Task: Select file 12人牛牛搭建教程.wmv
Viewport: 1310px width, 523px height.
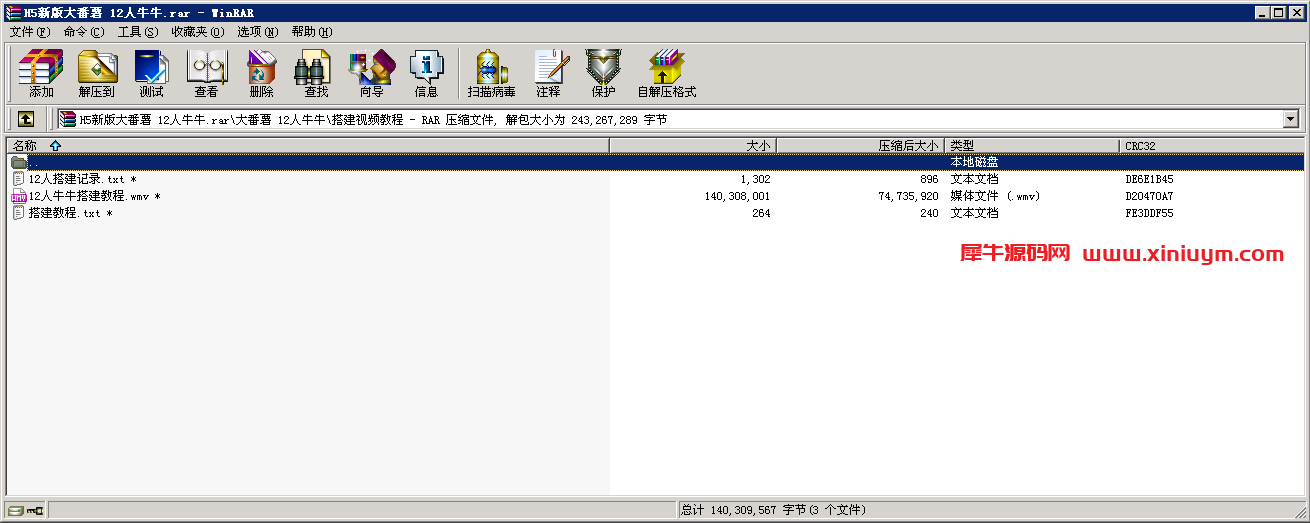Action: click(x=87, y=196)
